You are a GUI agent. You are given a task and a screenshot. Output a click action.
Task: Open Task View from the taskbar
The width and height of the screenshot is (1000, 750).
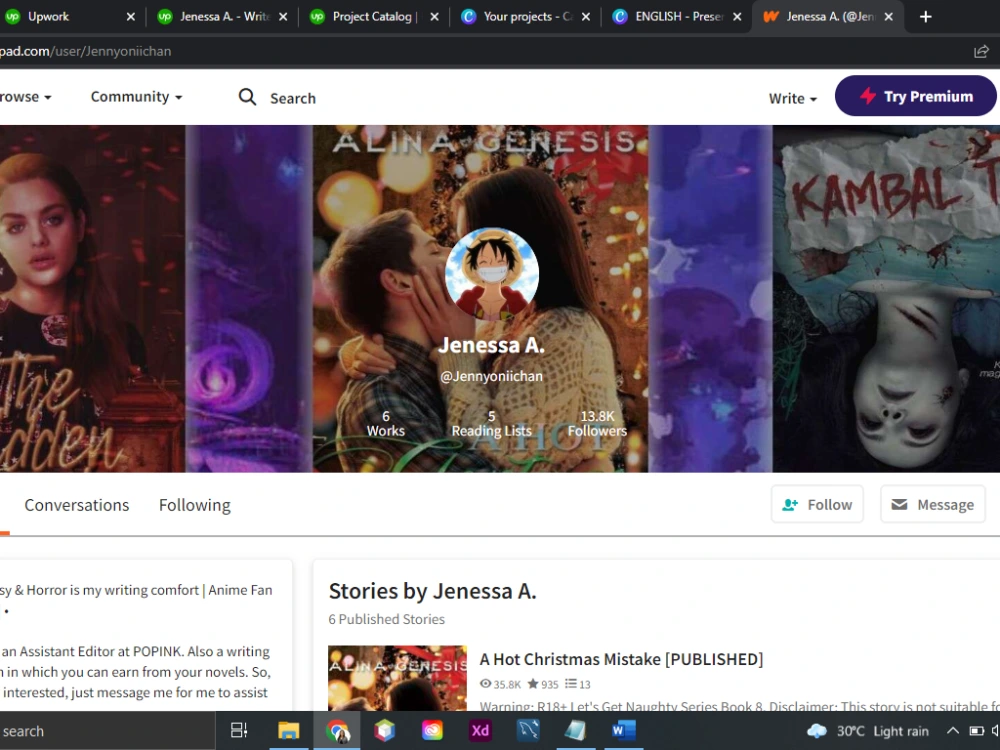[x=239, y=730]
